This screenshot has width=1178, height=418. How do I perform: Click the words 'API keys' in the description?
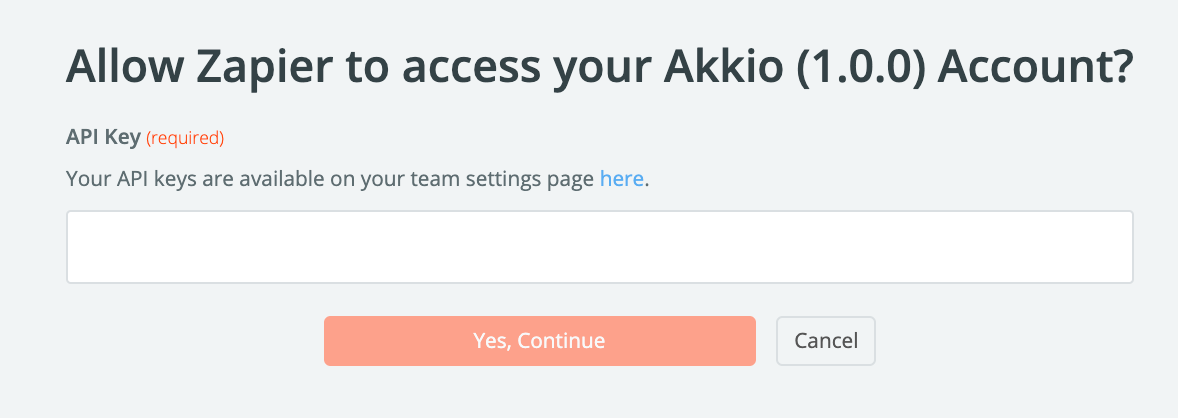144,180
